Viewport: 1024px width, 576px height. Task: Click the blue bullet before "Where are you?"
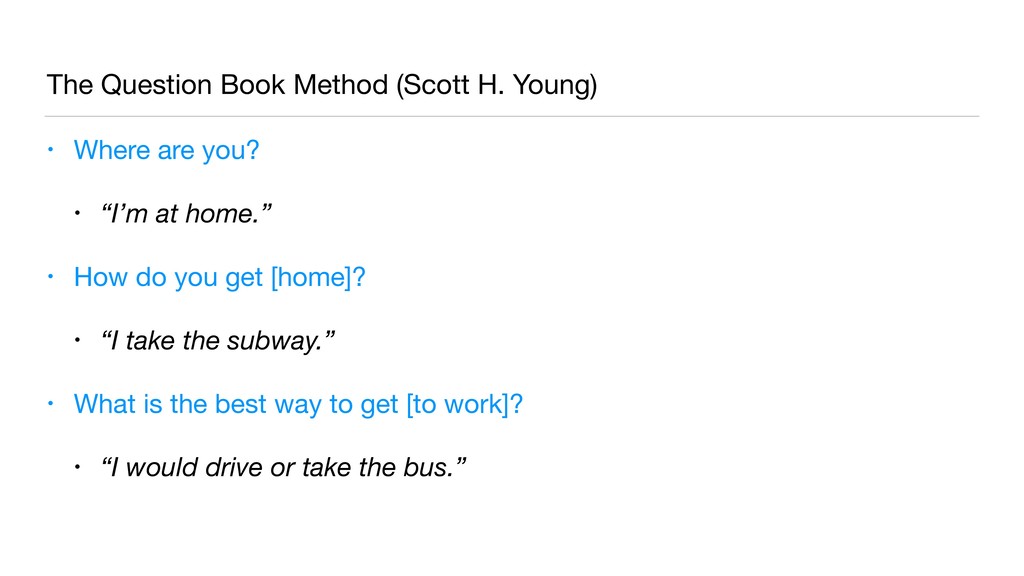(50, 150)
